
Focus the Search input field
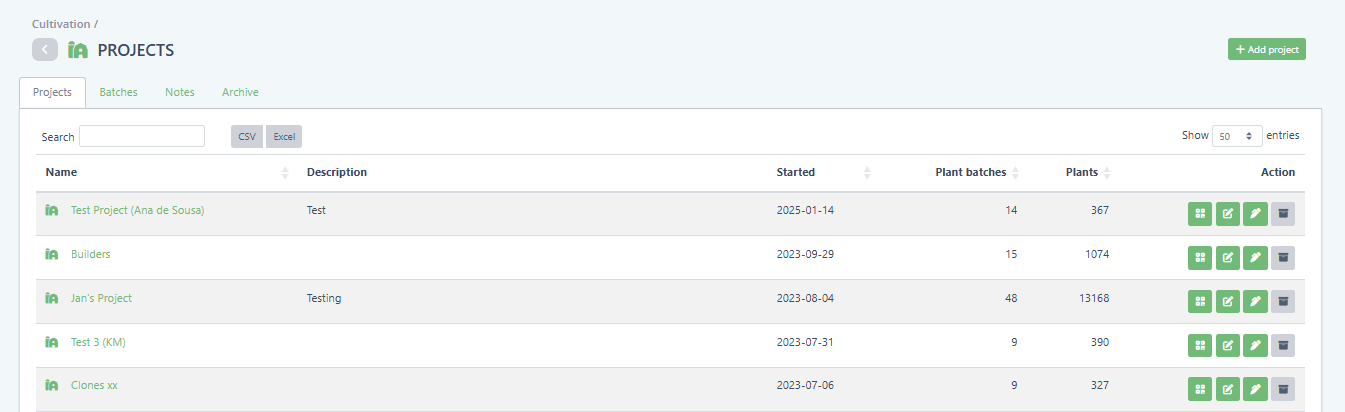[142, 136]
